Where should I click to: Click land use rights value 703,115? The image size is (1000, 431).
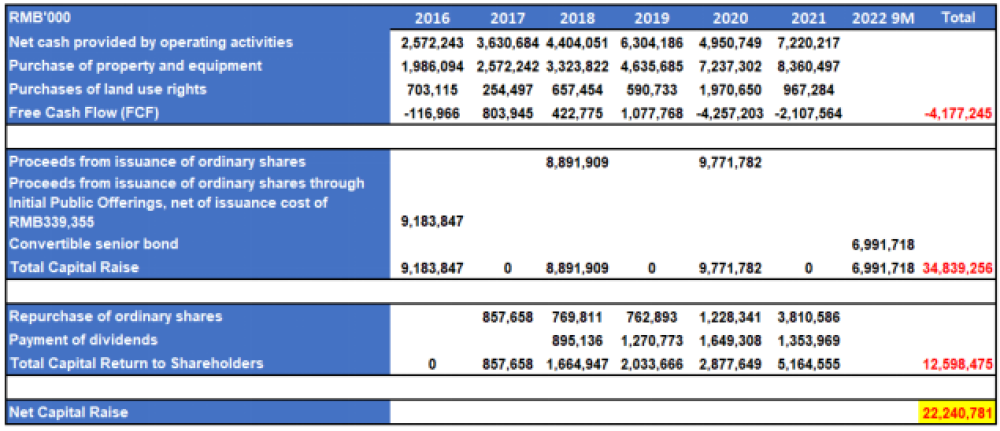pyautogui.click(x=432, y=89)
